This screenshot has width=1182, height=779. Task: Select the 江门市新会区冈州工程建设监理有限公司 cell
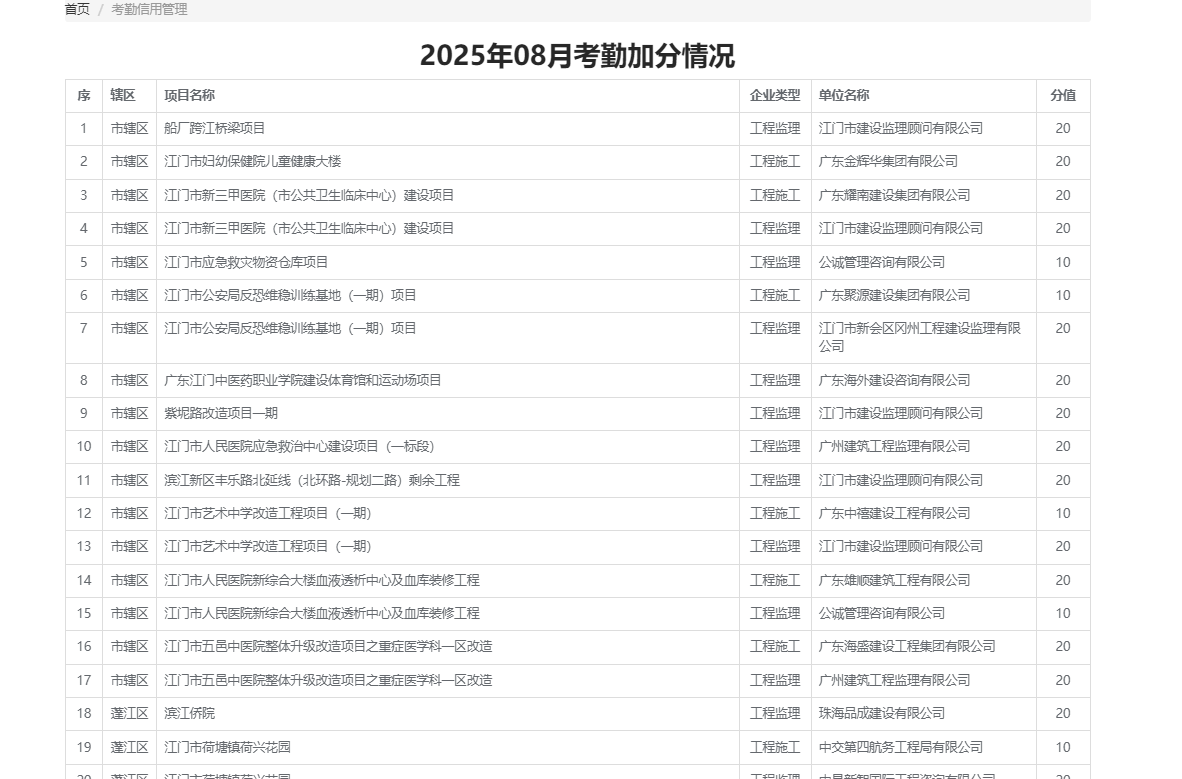(x=919, y=337)
